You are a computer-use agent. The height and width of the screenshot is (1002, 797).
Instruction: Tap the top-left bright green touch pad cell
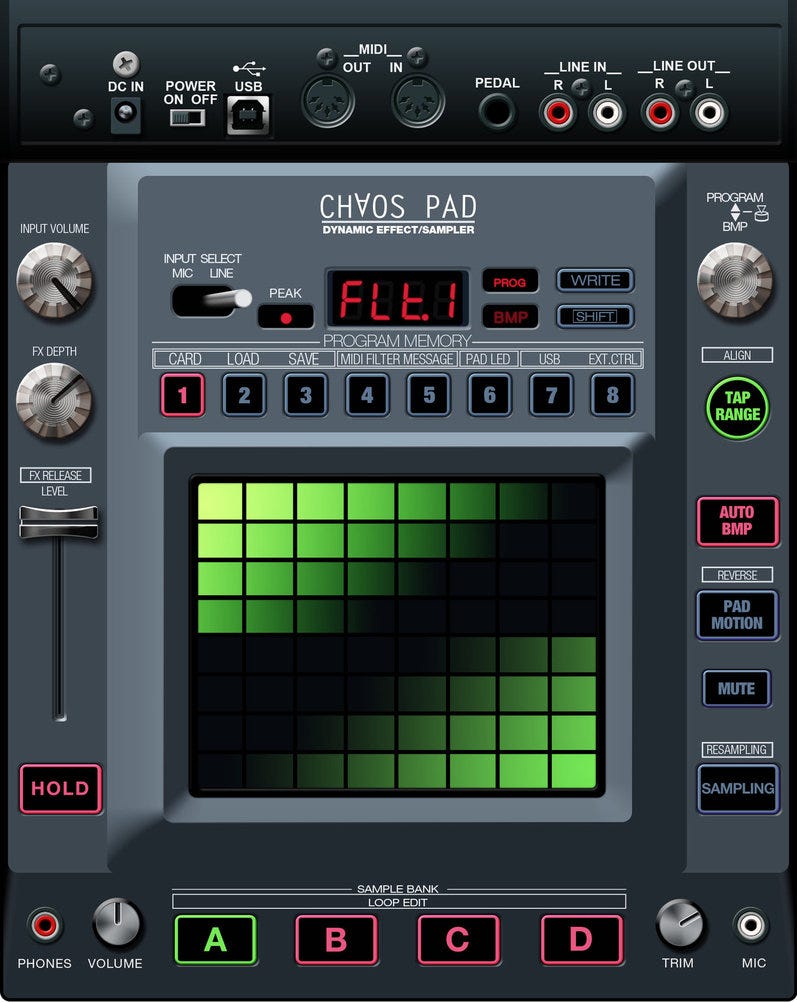tap(220, 501)
